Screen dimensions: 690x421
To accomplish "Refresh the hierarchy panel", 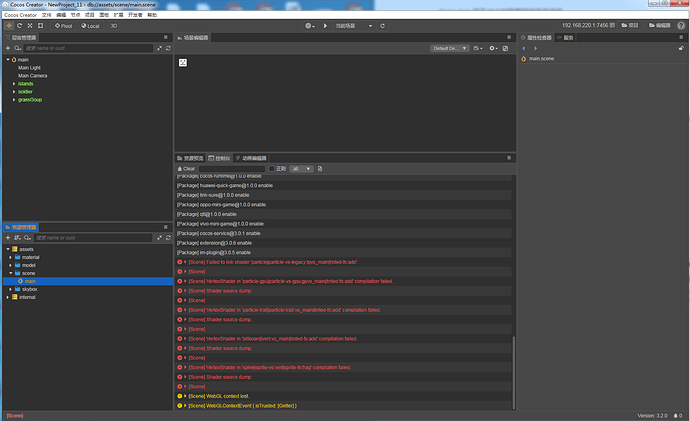I will (168, 48).
